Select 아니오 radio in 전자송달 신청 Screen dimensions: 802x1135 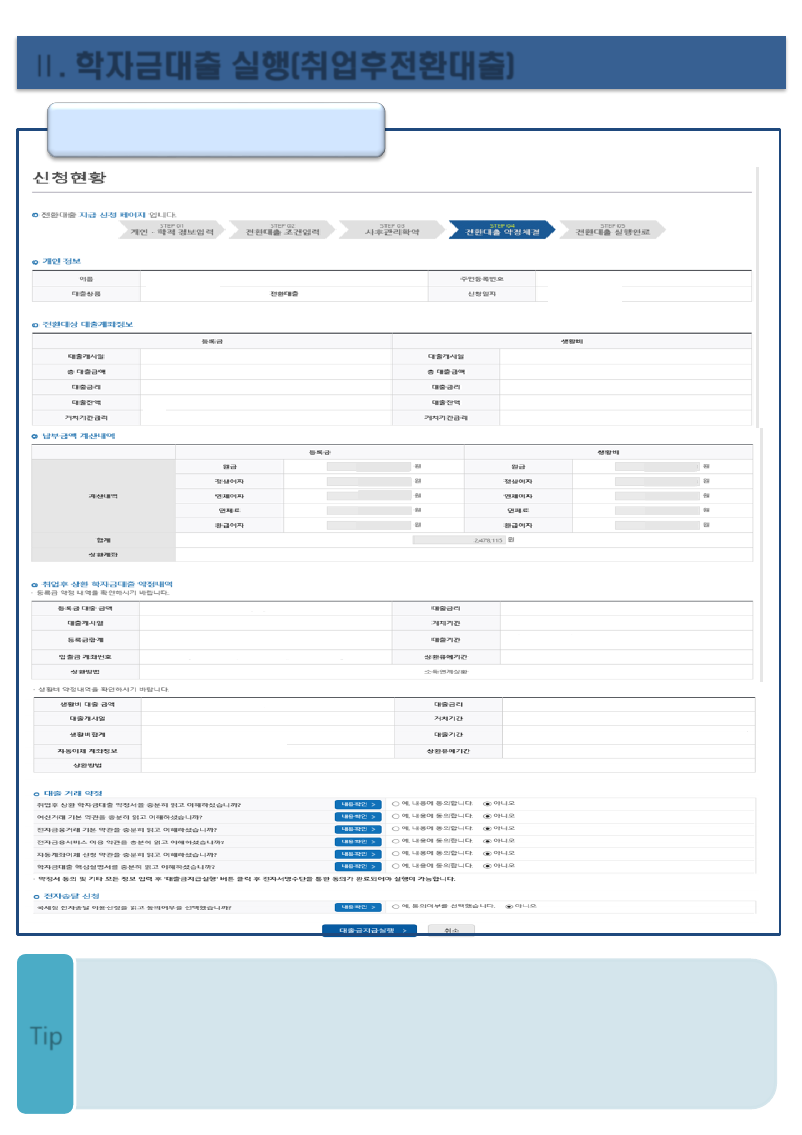509,906
